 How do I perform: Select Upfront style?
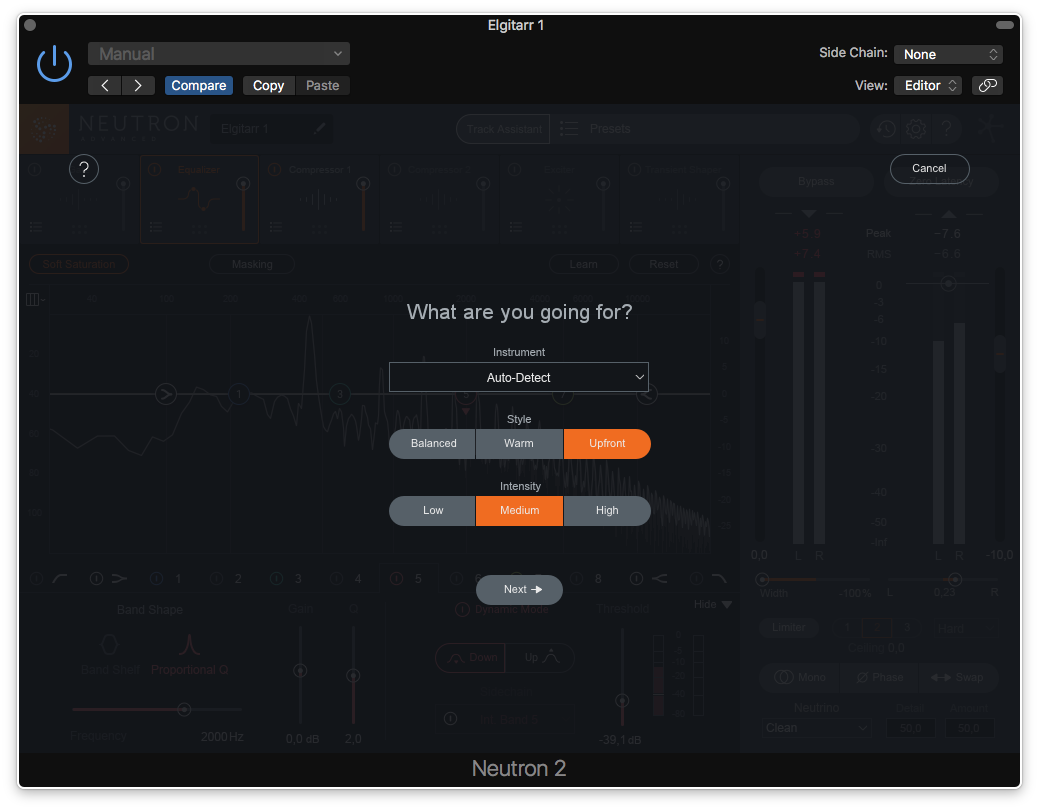pos(607,443)
